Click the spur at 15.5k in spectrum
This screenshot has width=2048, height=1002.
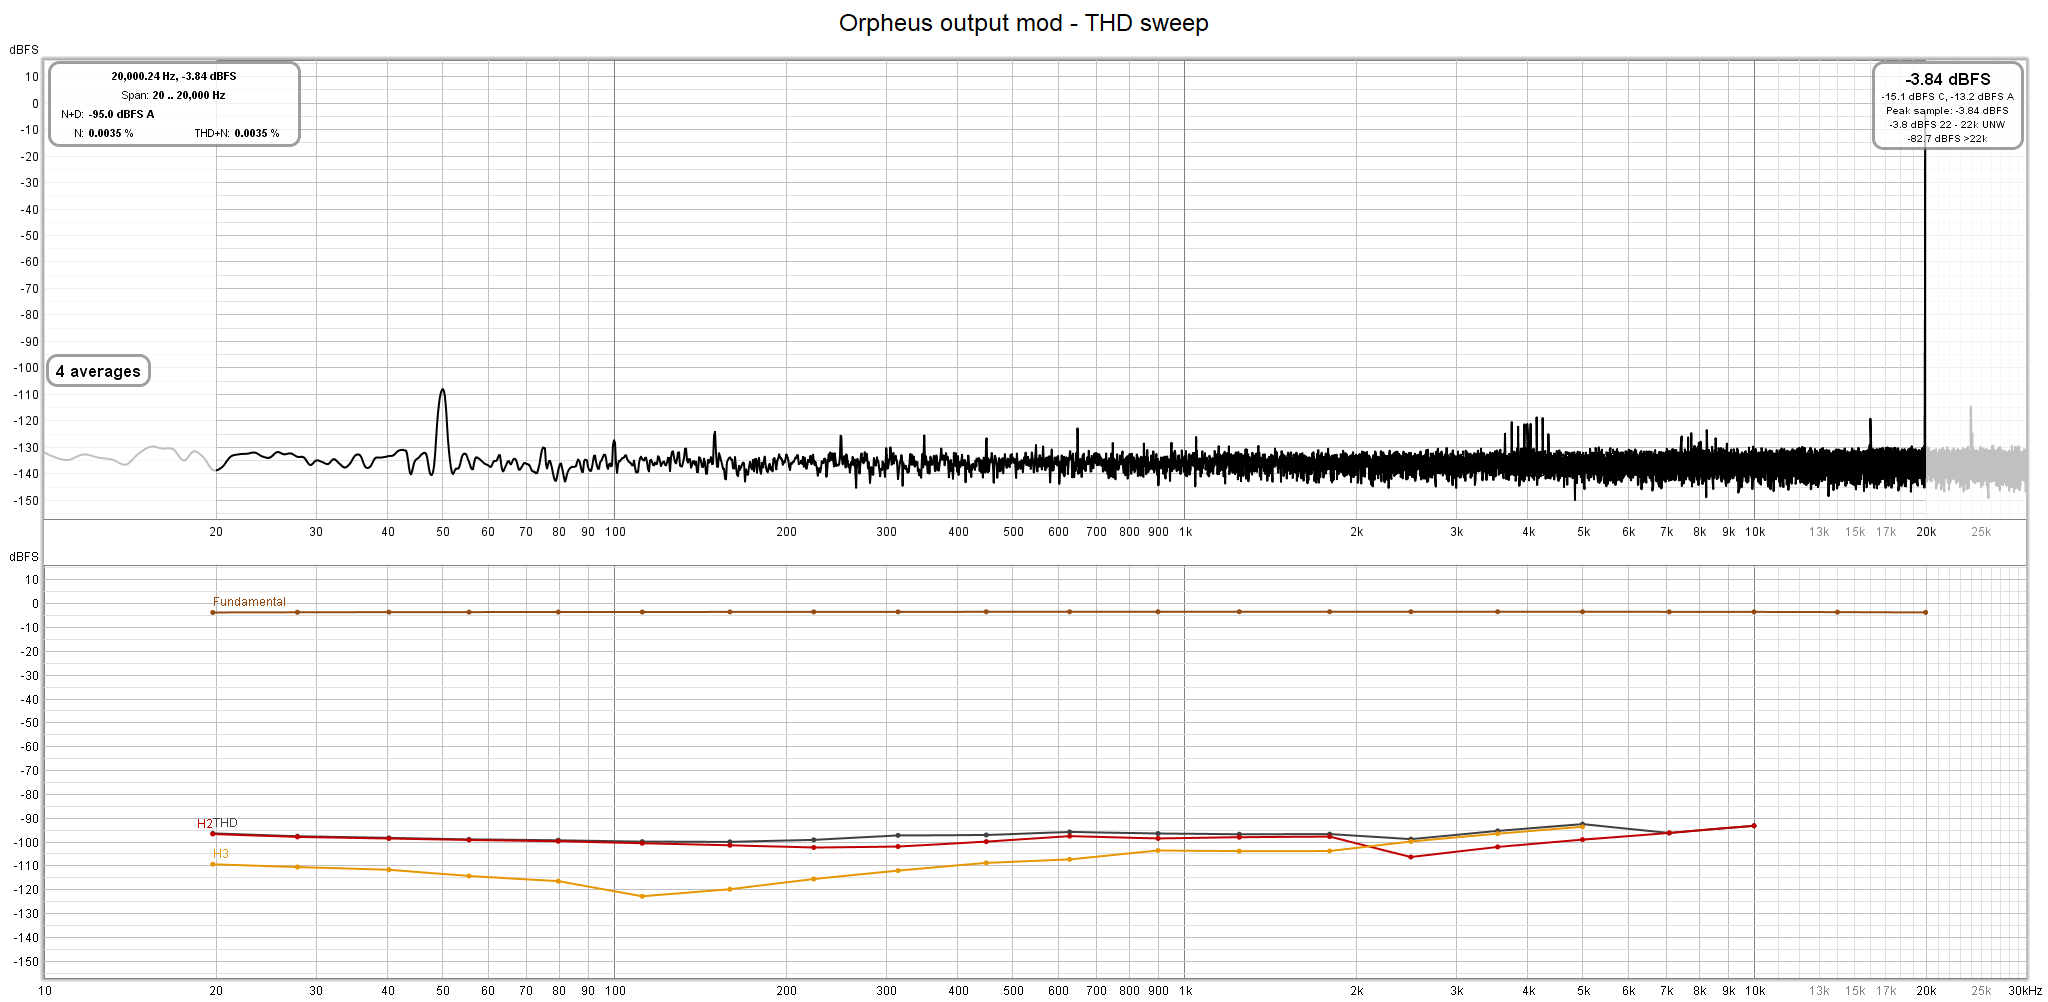click(1870, 422)
